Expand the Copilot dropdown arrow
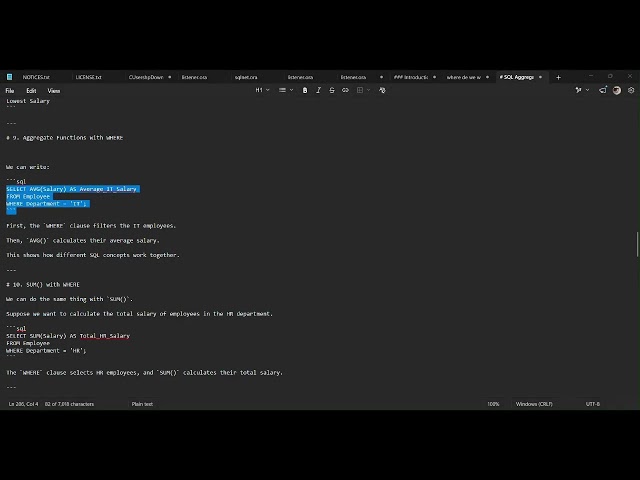640x480 pixels. pos(587,90)
